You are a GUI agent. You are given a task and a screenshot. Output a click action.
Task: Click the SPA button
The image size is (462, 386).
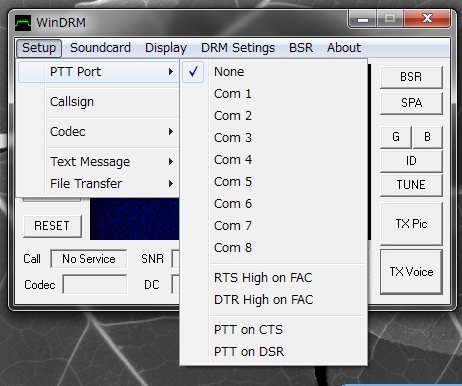coord(411,103)
